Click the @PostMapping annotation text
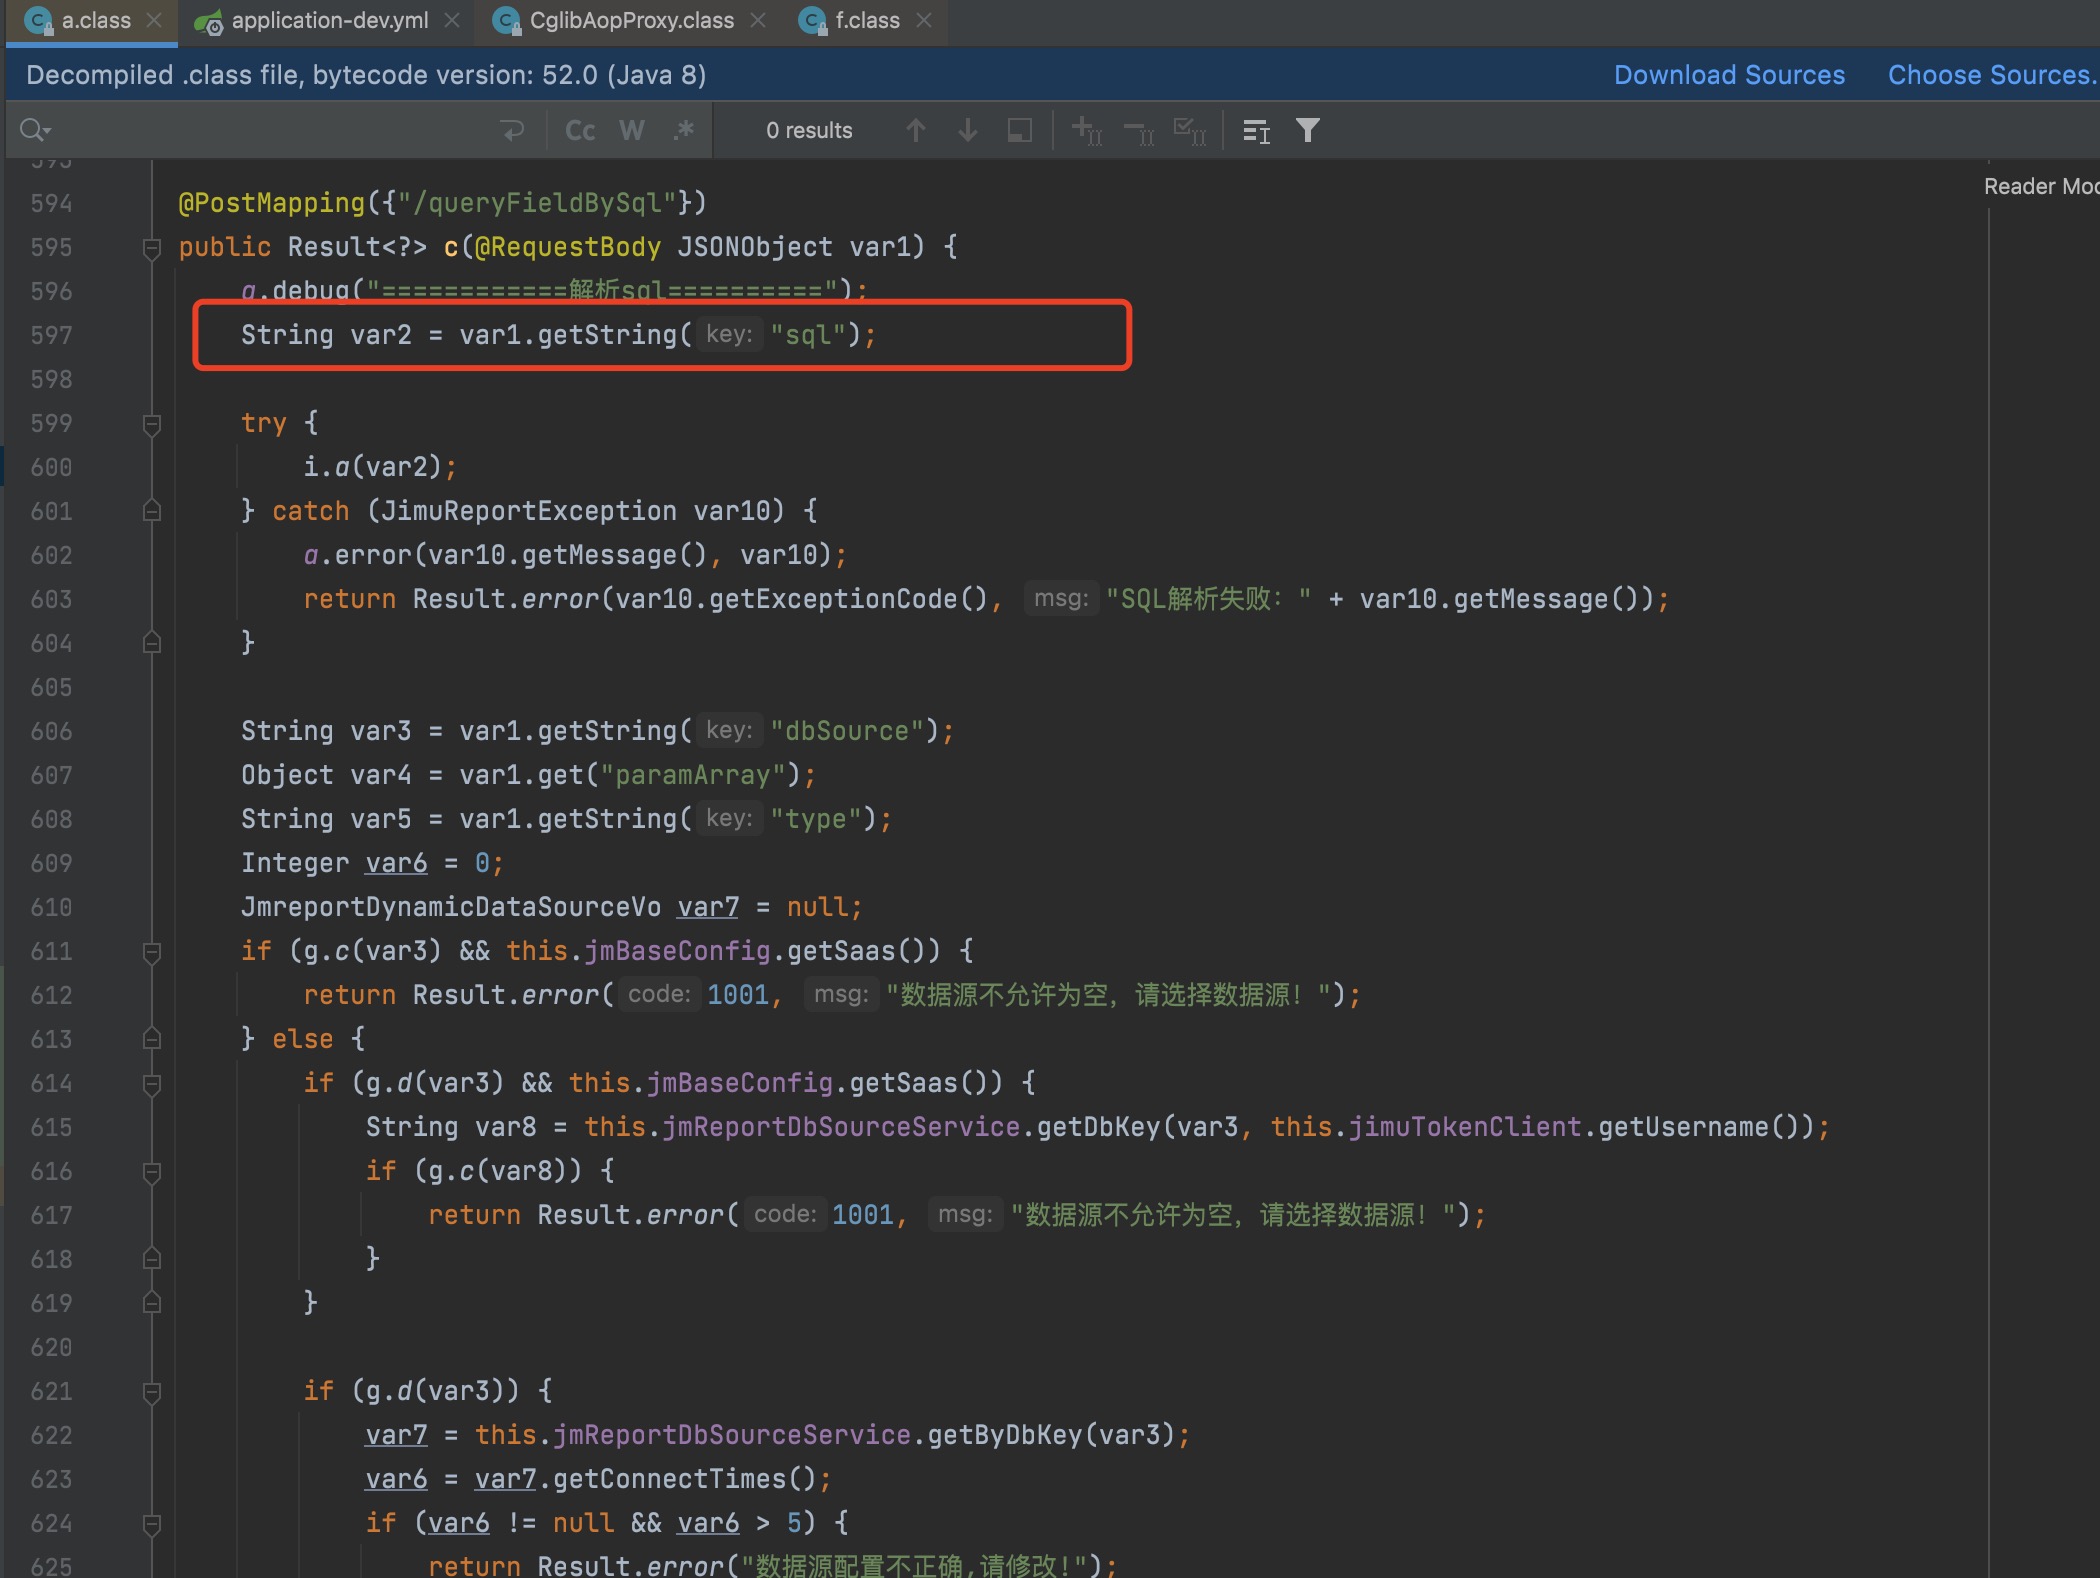 272,203
